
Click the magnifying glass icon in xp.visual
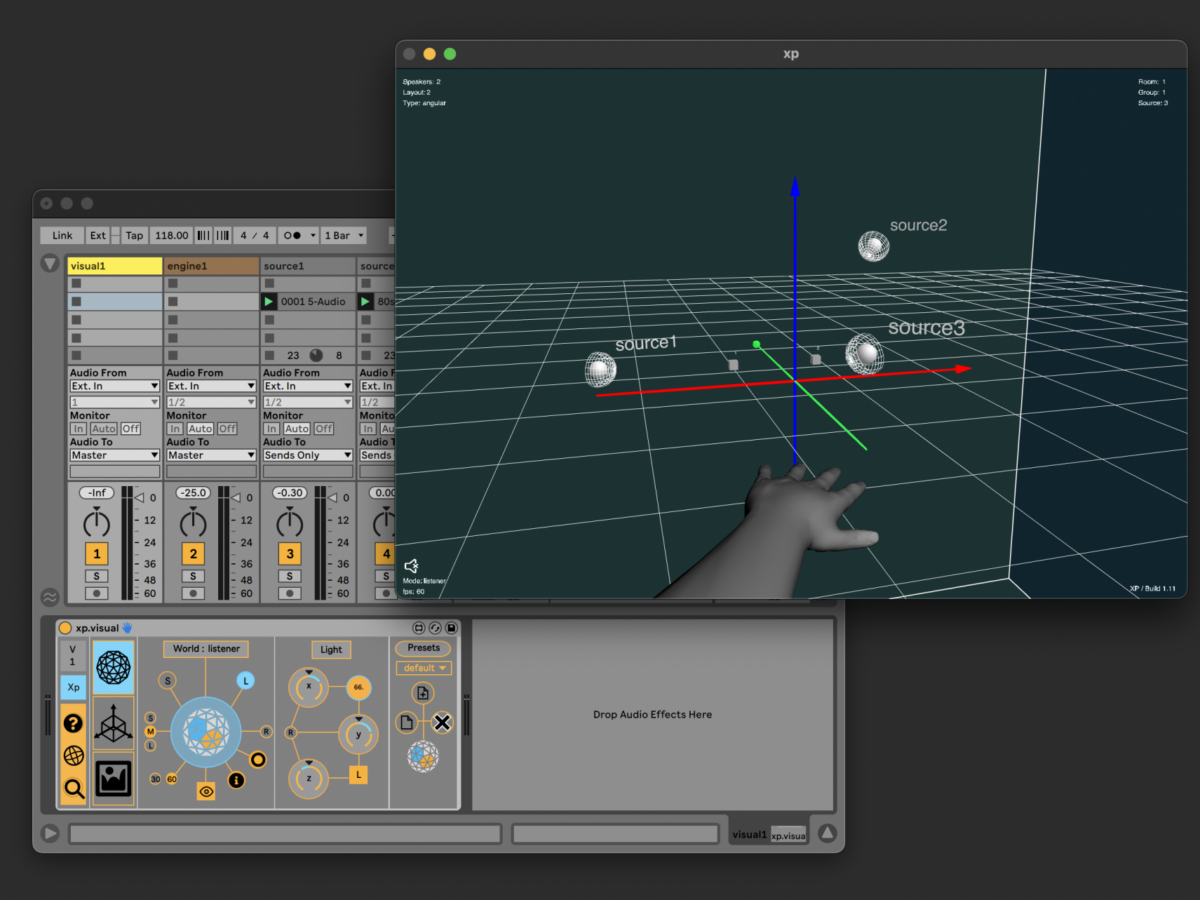tap(73, 789)
